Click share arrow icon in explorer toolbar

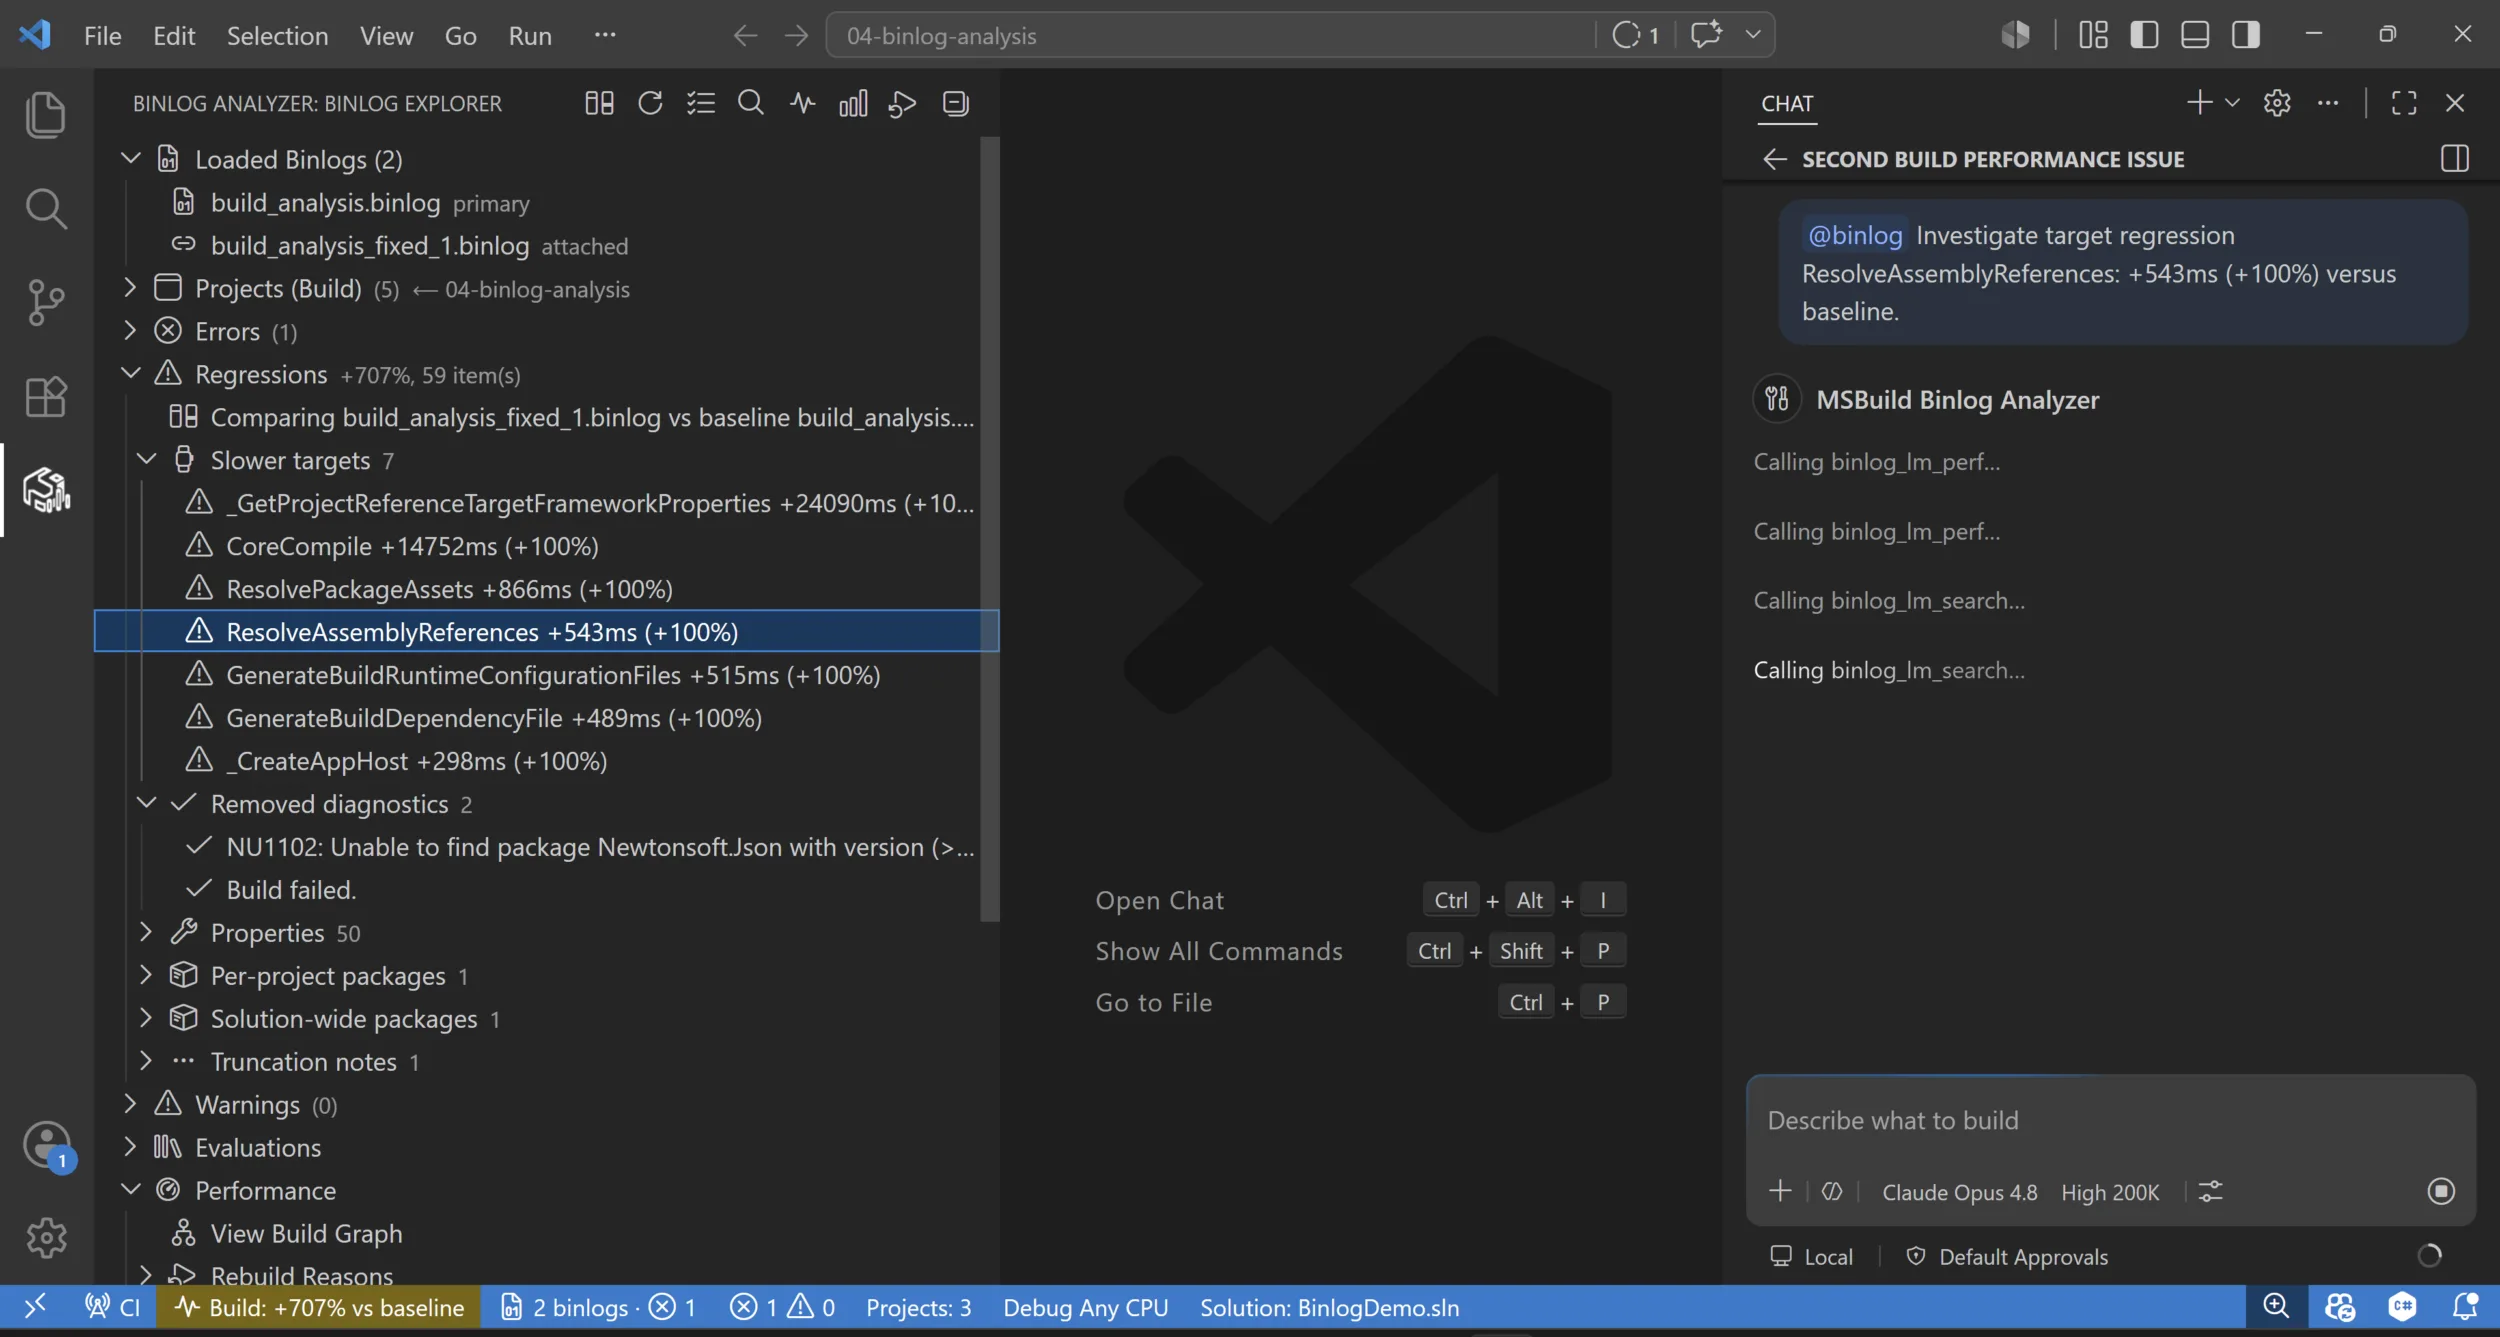(903, 103)
